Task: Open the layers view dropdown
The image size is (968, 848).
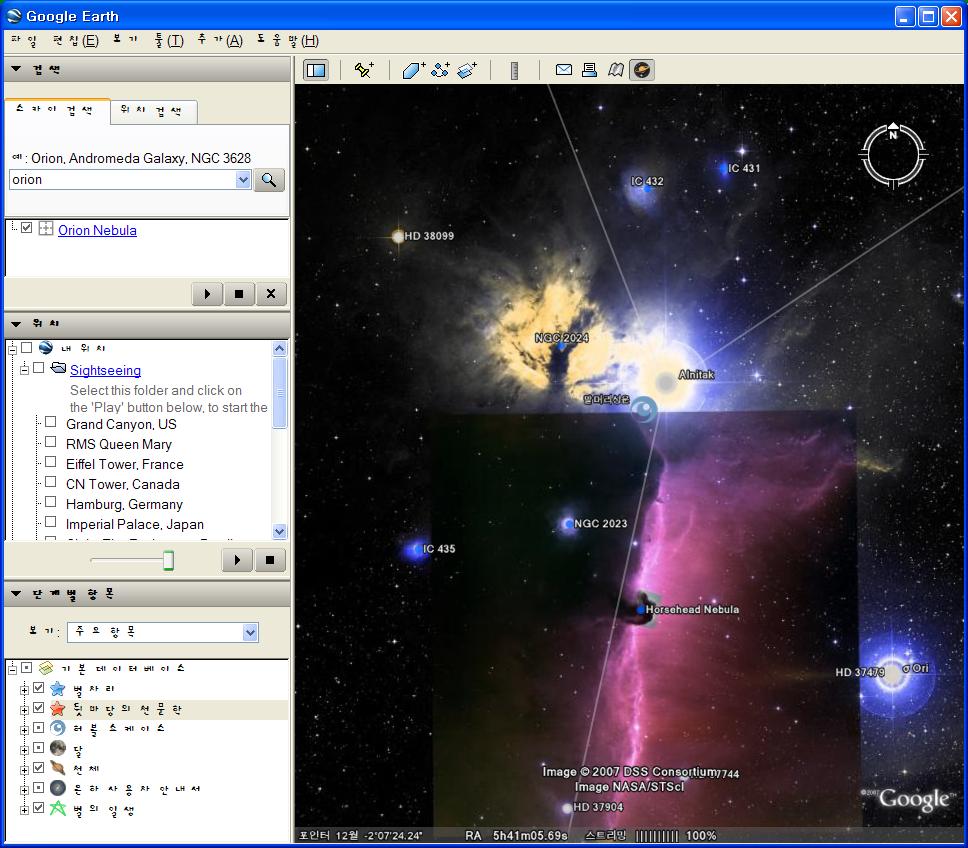Action: coord(163,632)
